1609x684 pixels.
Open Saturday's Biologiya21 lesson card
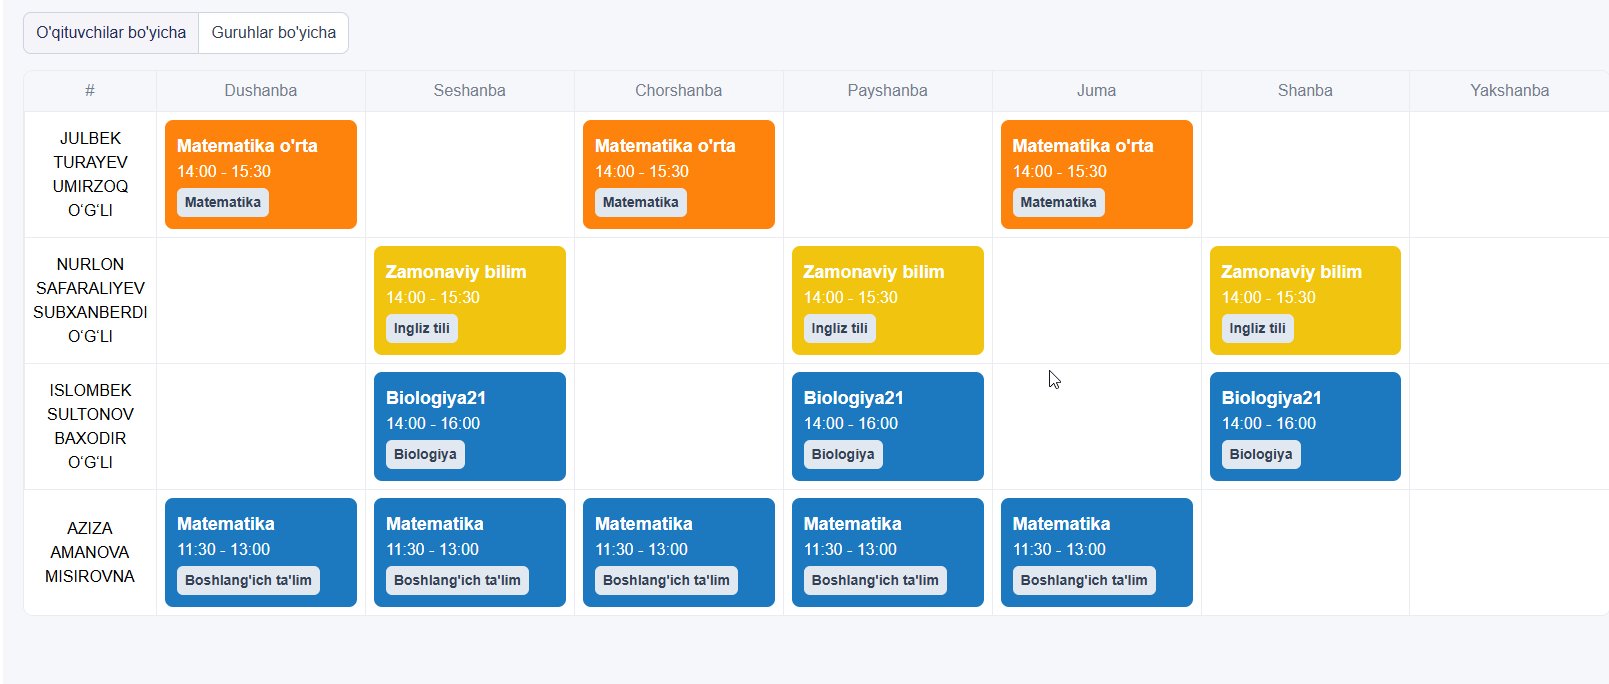click(x=1304, y=412)
